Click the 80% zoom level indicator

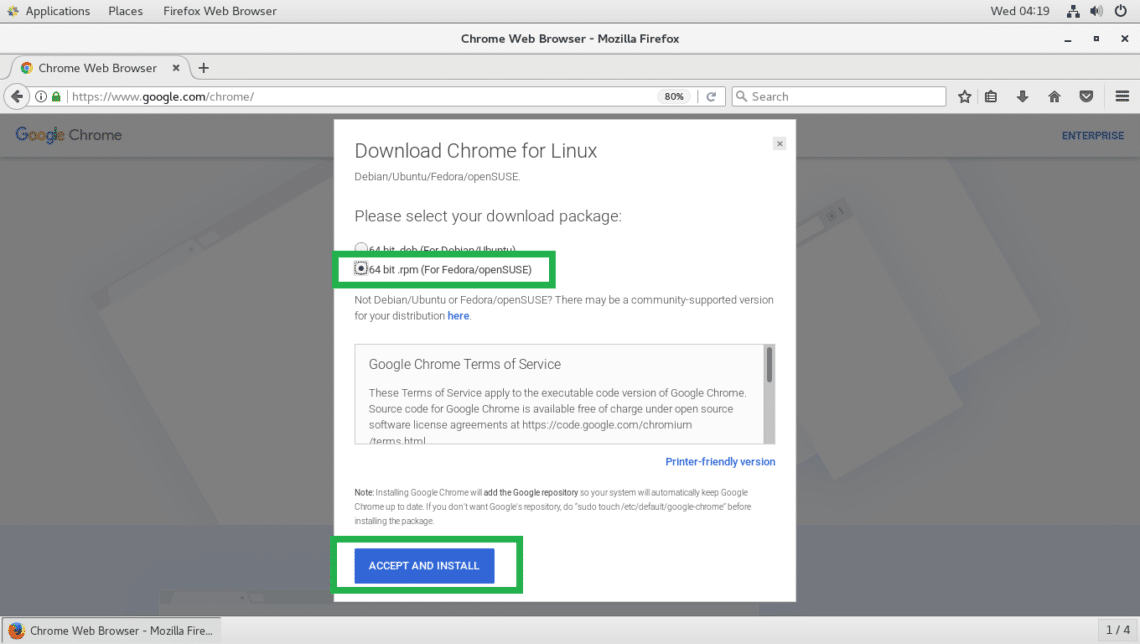[x=674, y=96]
